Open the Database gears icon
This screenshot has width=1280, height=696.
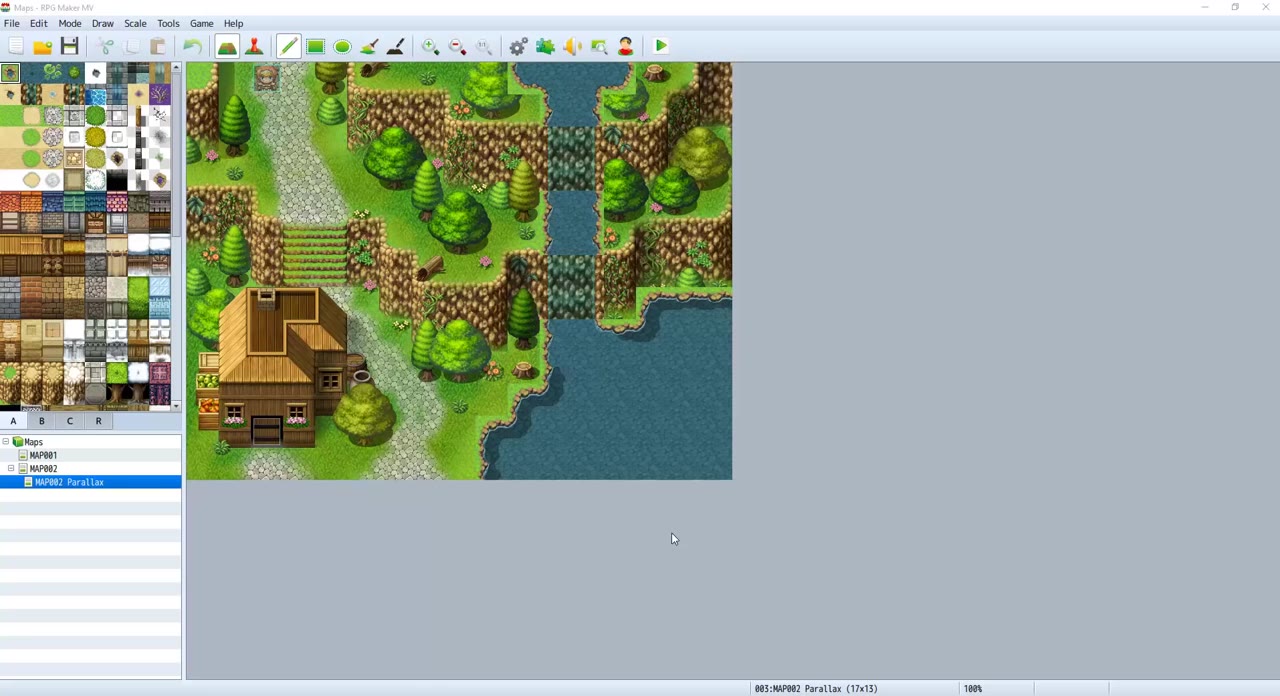click(518, 46)
